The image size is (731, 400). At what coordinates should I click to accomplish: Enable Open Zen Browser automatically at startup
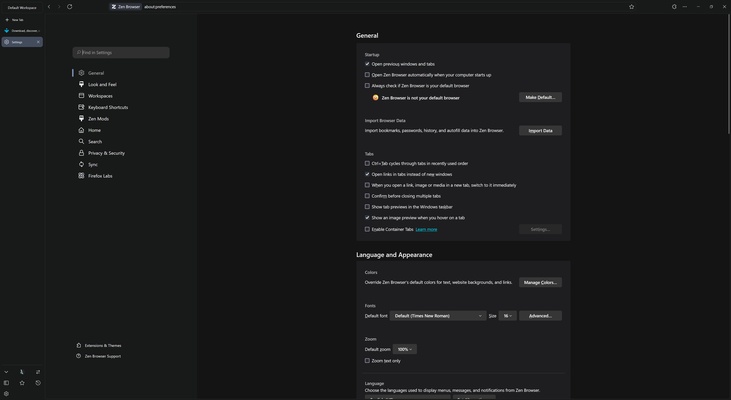pyautogui.click(x=367, y=75)
